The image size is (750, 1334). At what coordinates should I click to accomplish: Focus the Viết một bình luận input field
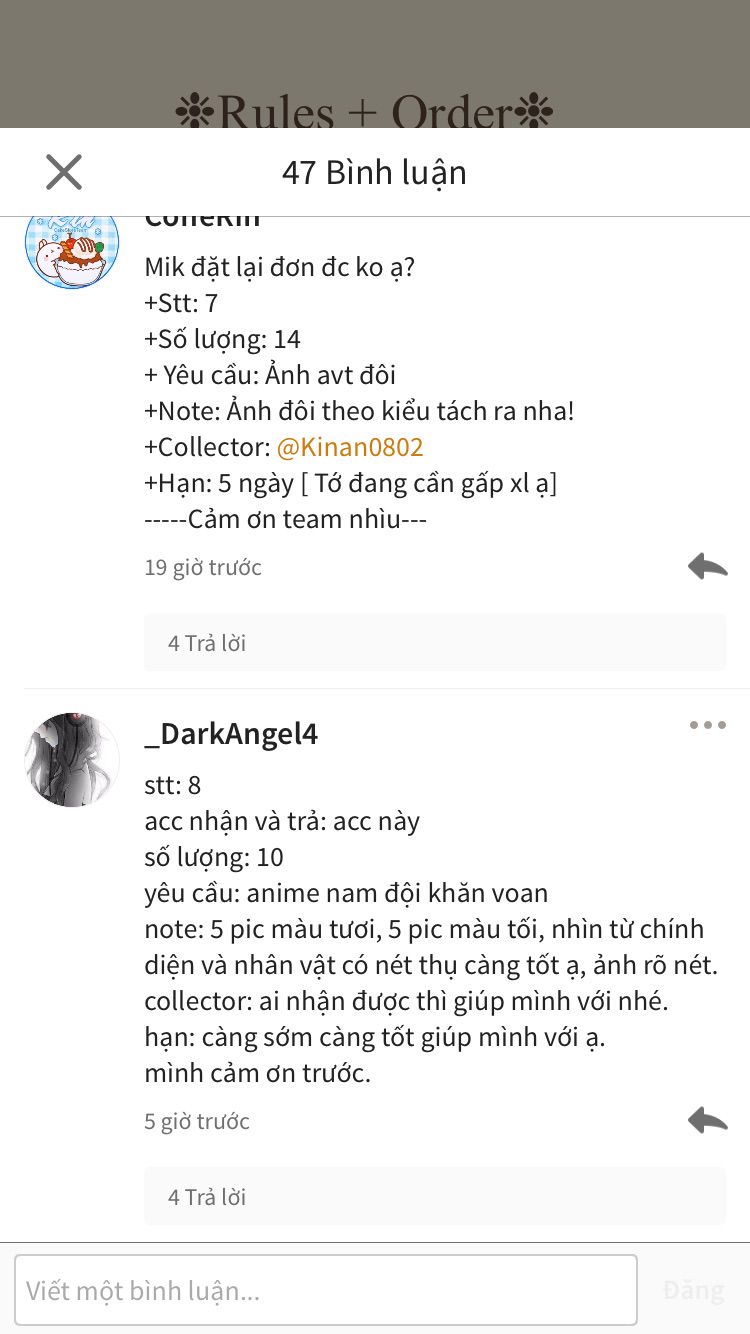tap(326, 1290)
